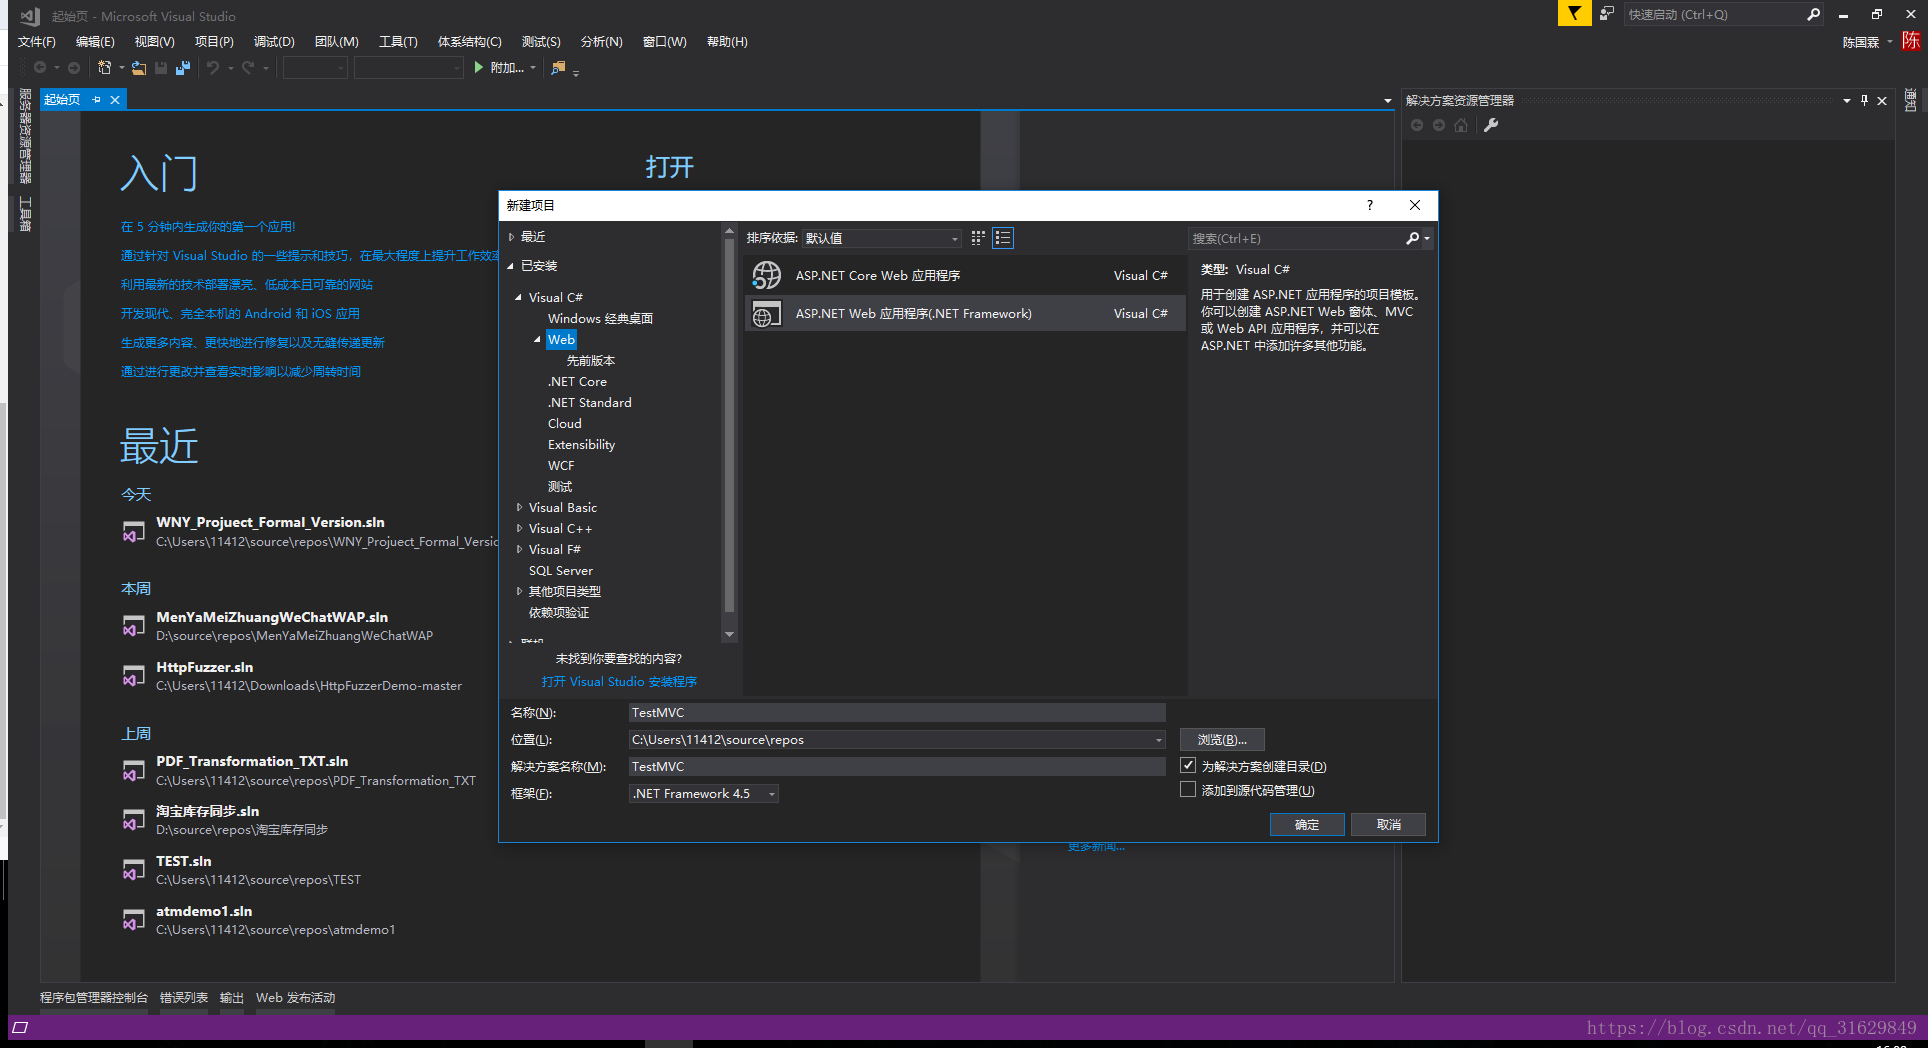
Task: Select ASP.NET Core Web 应用程序 template icon
Action: 767,275
